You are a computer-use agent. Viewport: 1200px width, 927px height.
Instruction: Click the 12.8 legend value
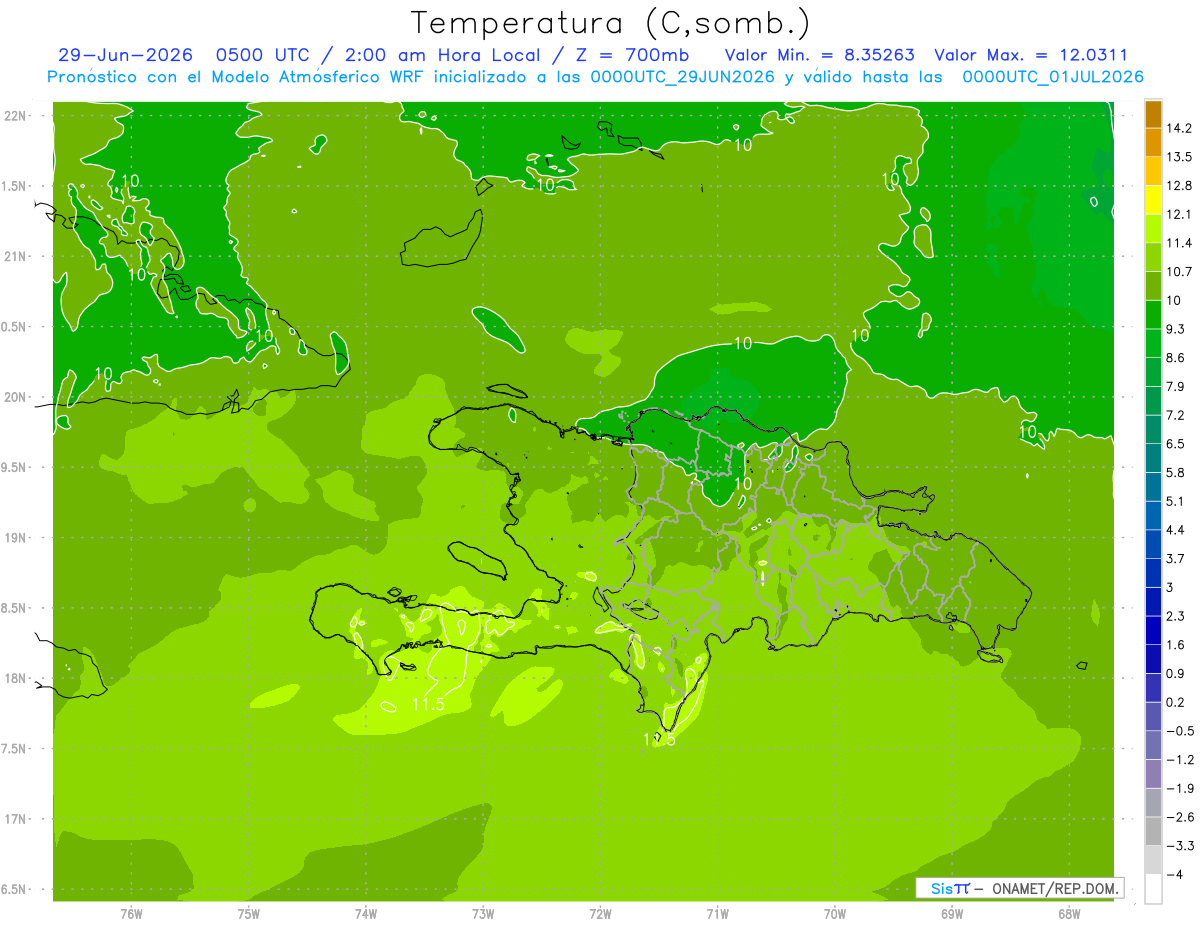pos(1179,186)
